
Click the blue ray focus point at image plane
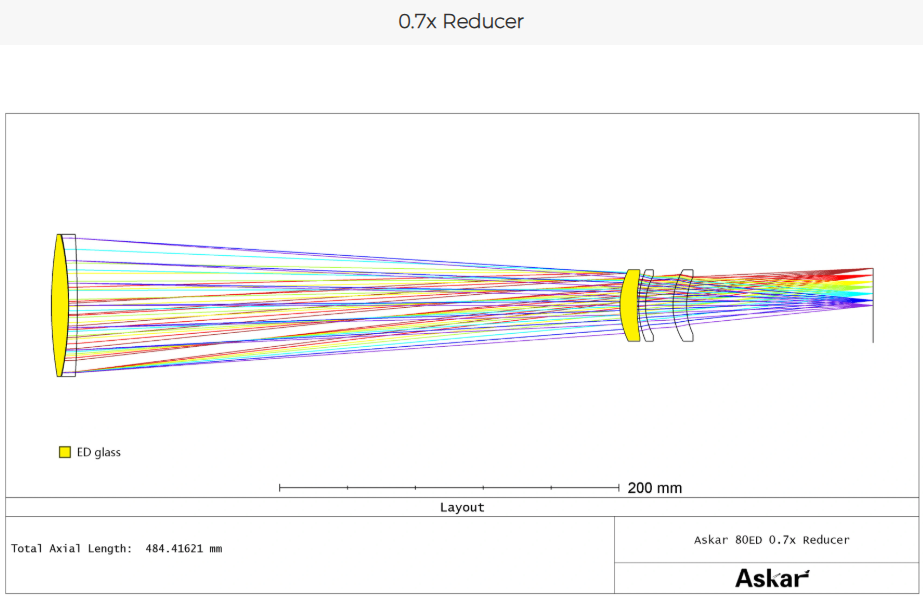(x=871, y=301)
